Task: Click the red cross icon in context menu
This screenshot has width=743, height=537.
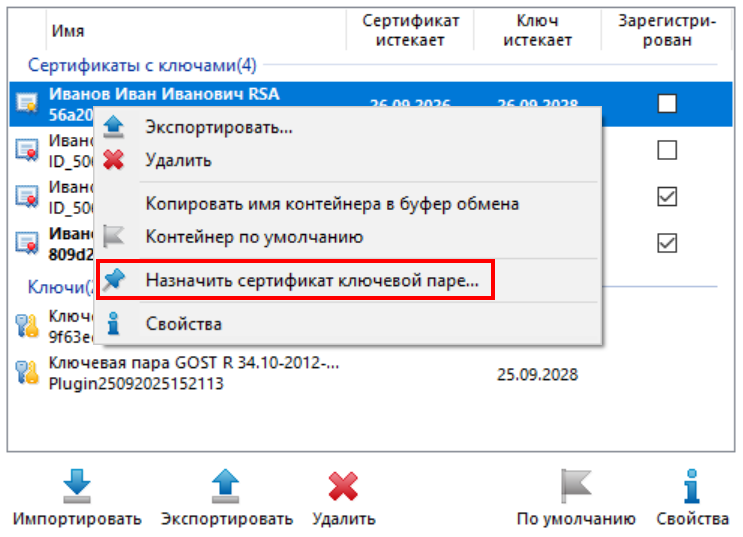Action: [x=115, y=159]
